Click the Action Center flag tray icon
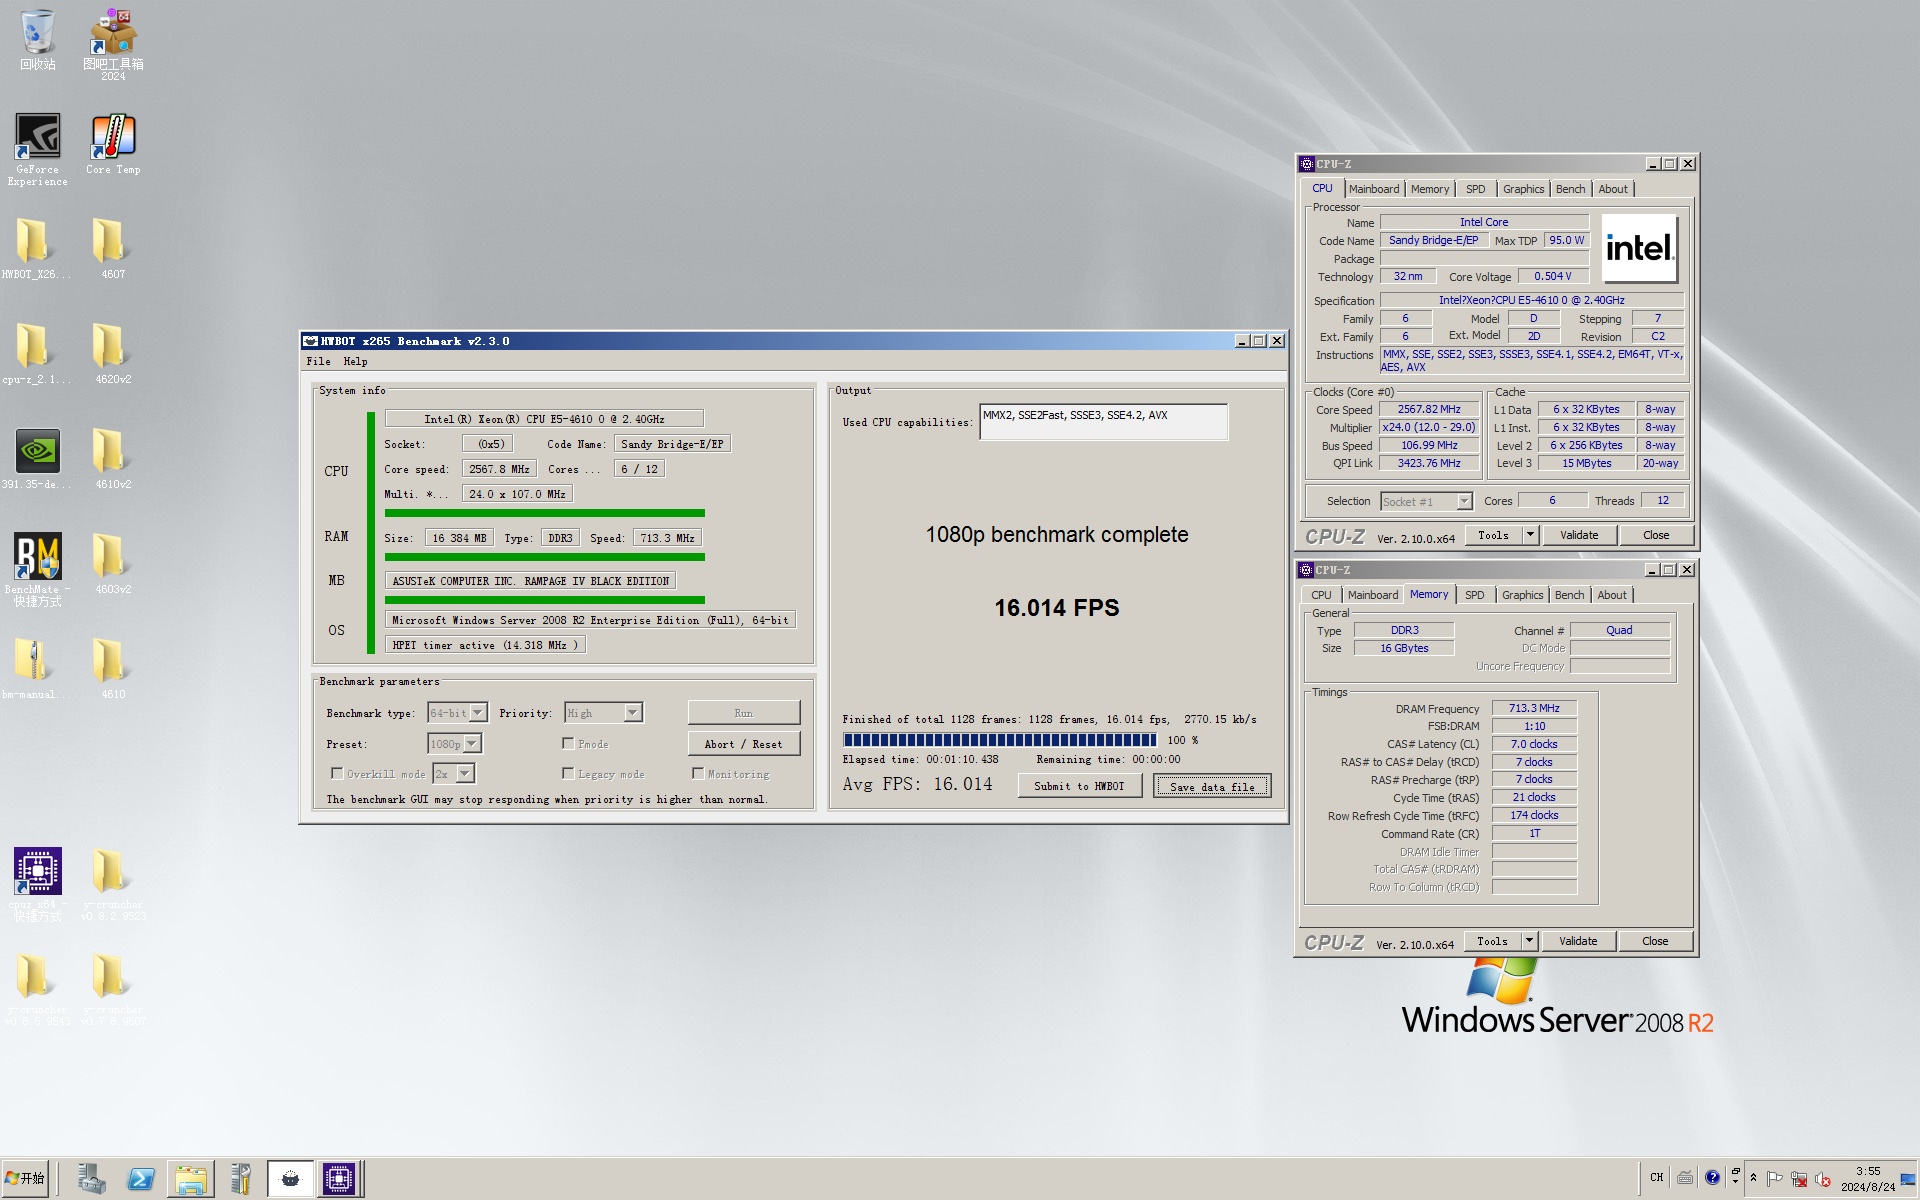 [x=1774, y=1178]
